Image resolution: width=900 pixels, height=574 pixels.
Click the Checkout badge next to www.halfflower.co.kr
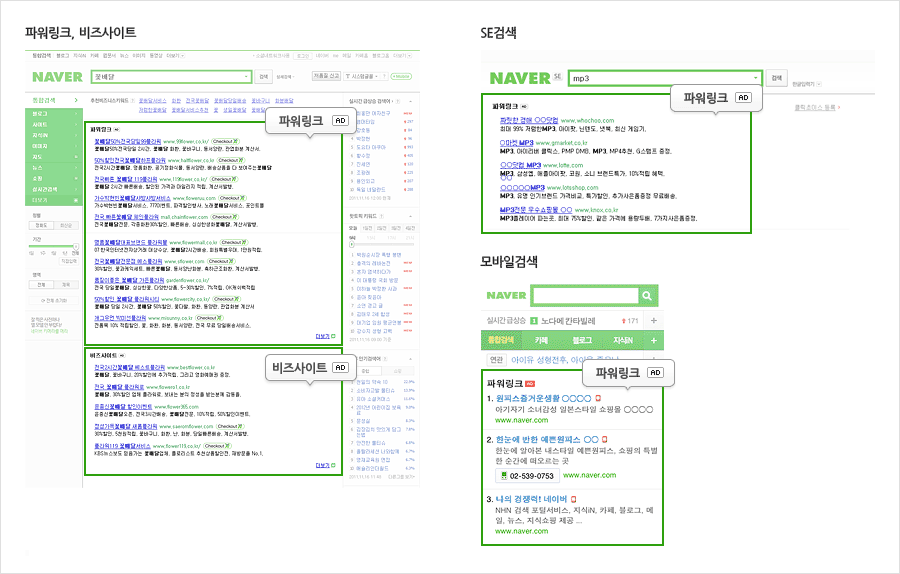coord(231,160)
